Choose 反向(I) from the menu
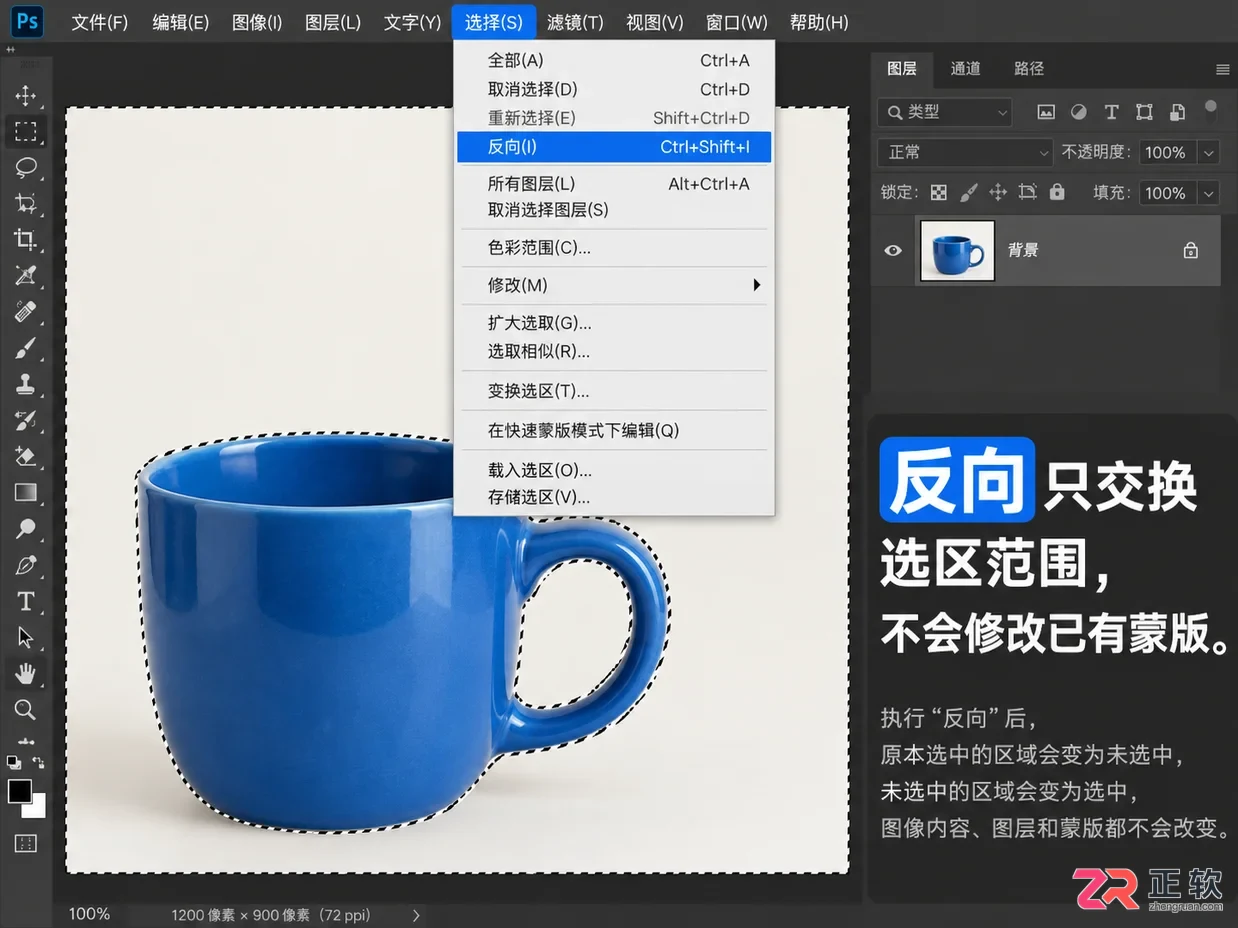1238x928 pixels. [614, 147]
